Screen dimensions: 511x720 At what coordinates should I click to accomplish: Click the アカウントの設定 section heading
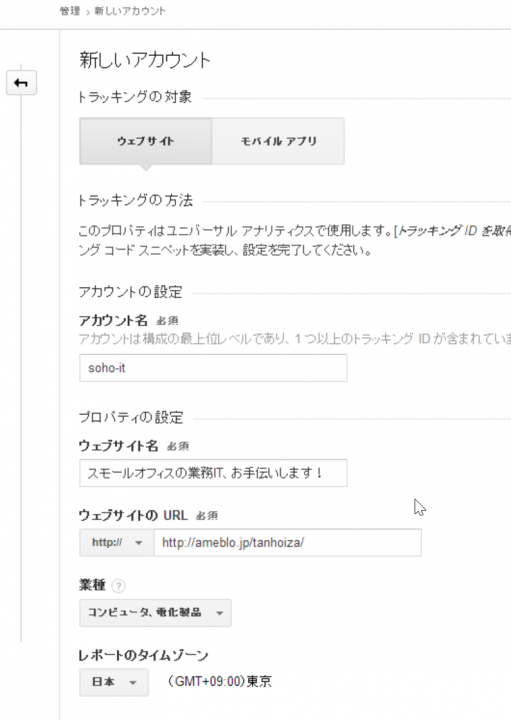[x=130, y=292]
